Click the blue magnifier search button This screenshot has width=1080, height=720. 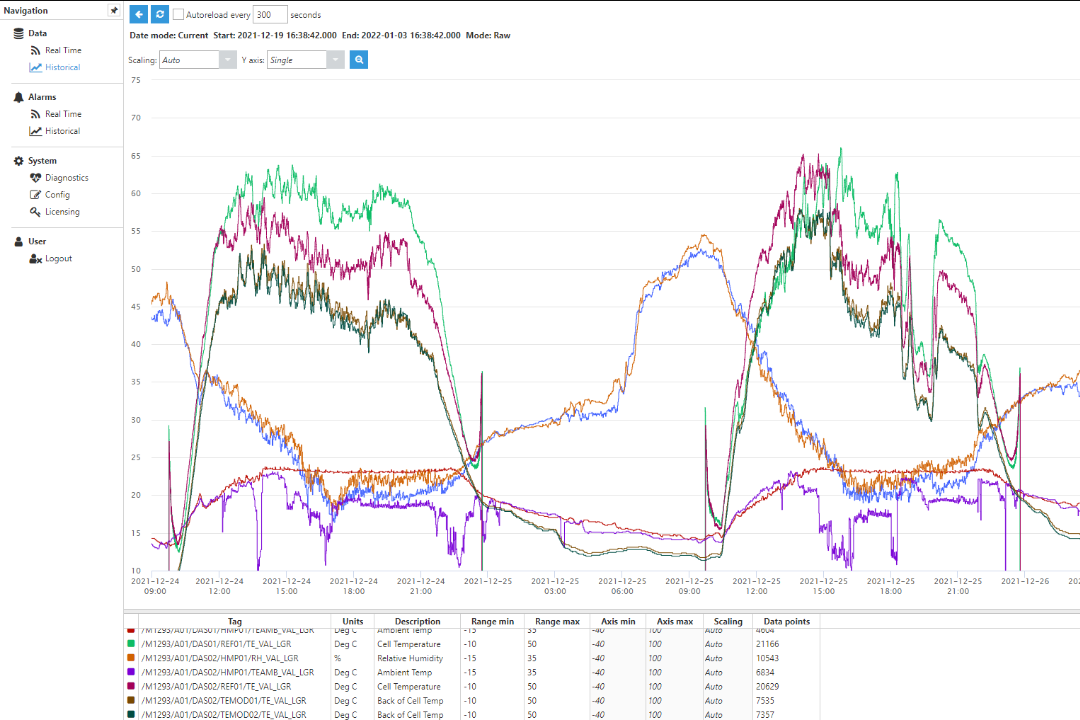click(x=359, y=60)
